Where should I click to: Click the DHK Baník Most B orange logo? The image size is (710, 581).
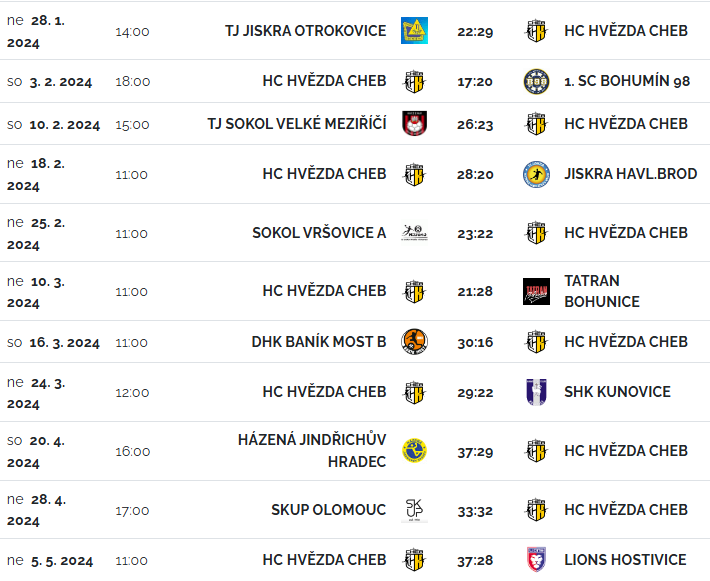pyautogui.click(x=414, y=341)
